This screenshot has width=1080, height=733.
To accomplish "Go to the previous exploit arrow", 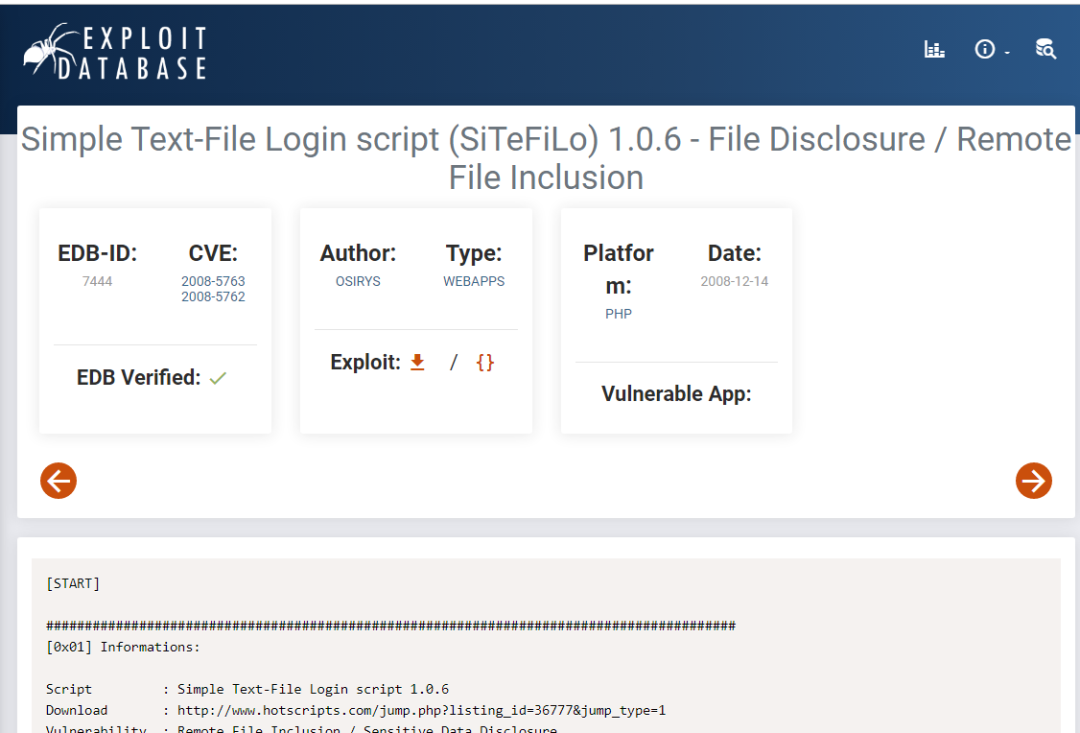I will click(x=59, y=480).
